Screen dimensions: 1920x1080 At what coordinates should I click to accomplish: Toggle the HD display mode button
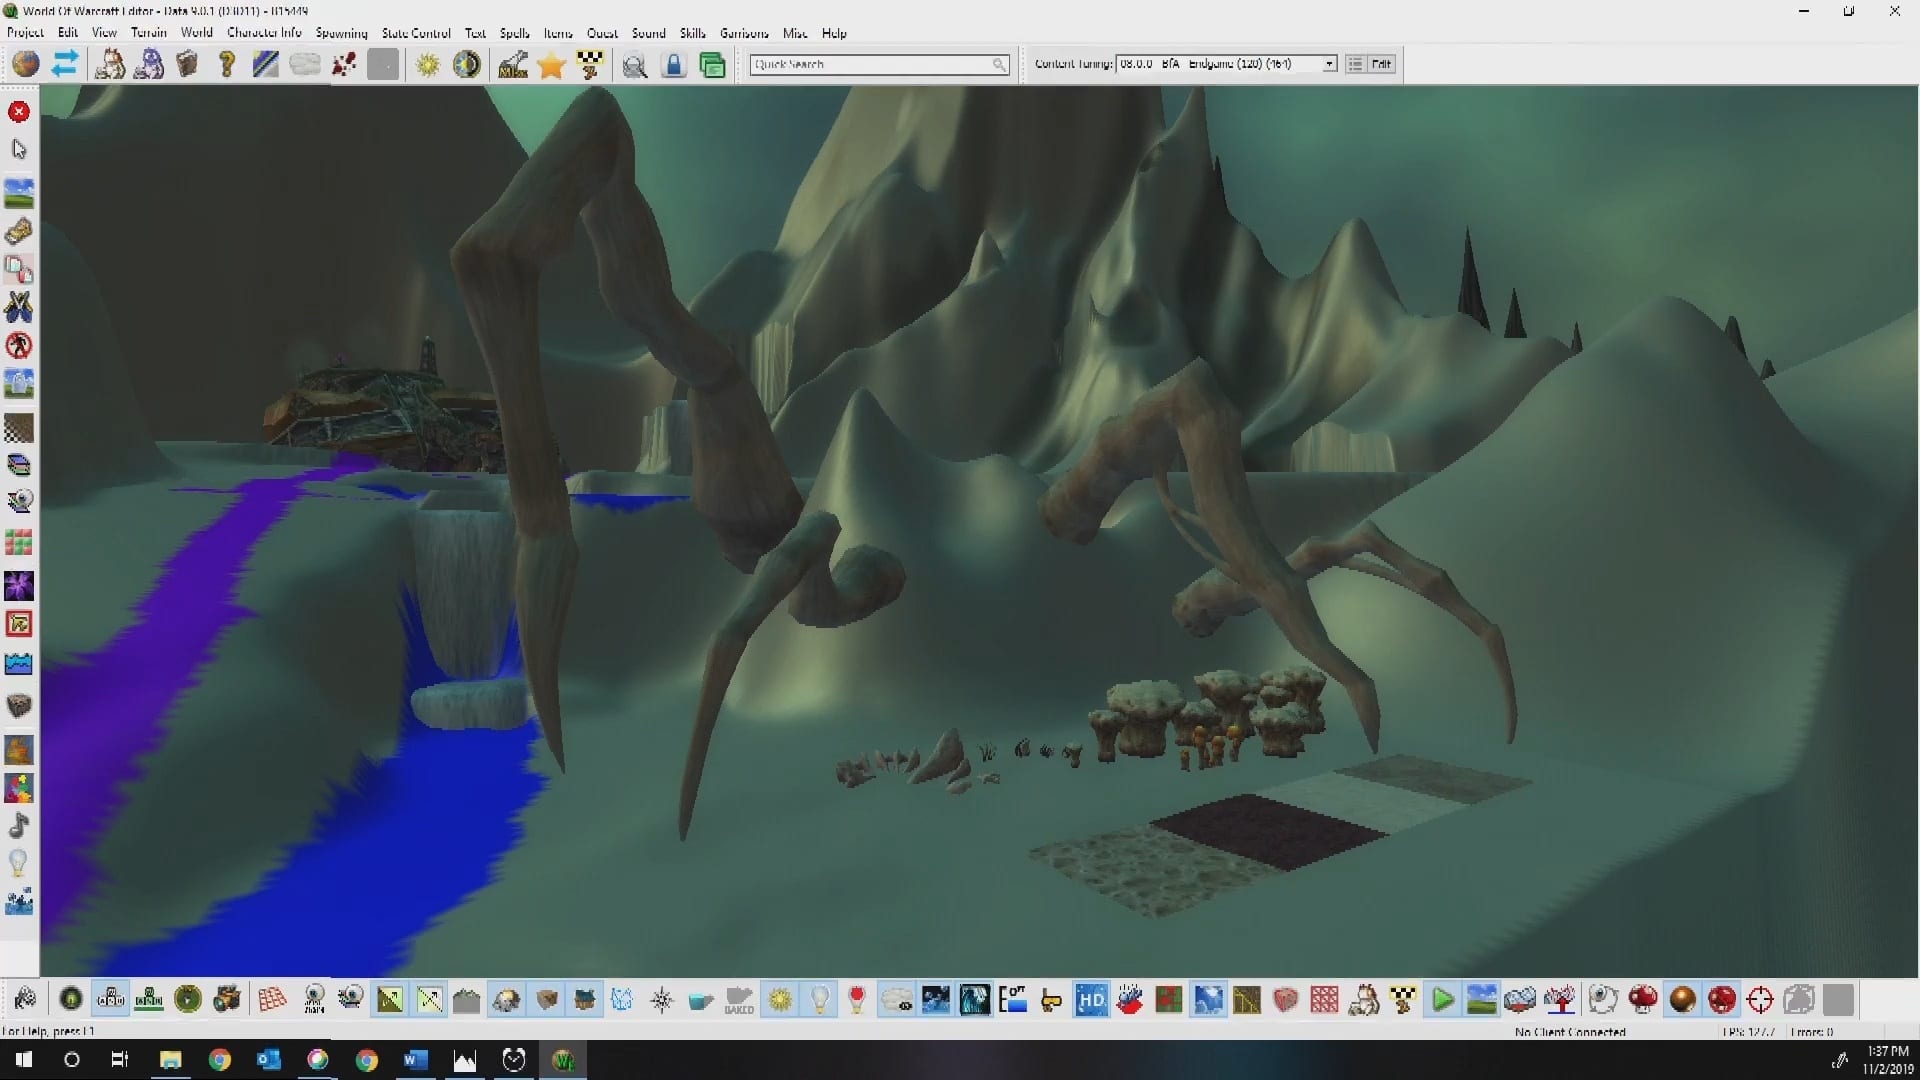click(x=1091, y=999)
